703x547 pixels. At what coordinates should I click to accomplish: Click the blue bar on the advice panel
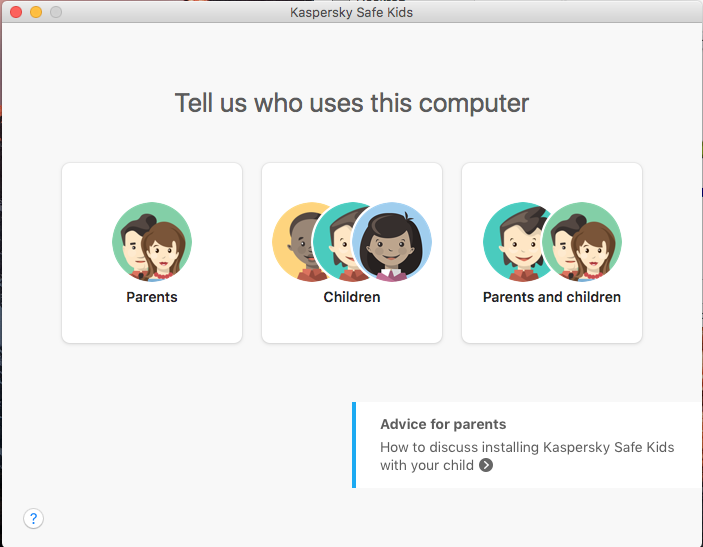click(354, 445)
